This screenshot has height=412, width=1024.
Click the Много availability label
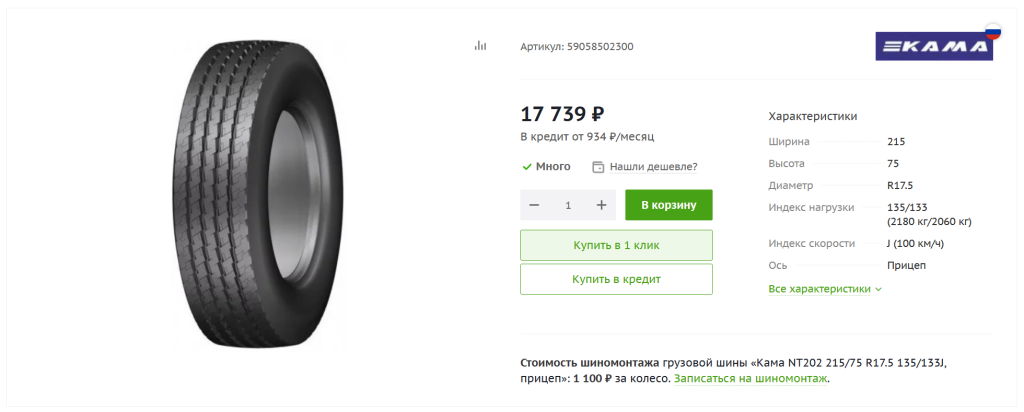[x=553, y=167]
